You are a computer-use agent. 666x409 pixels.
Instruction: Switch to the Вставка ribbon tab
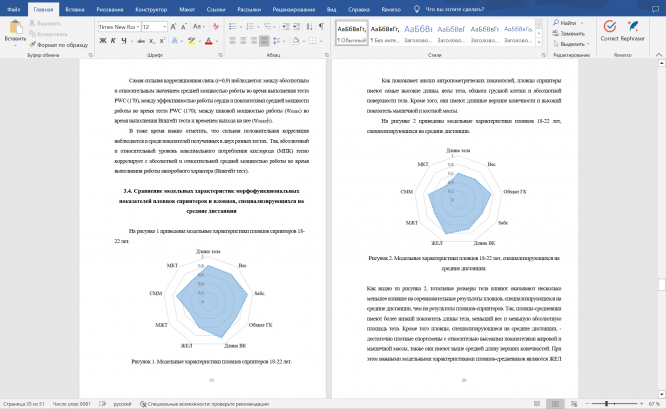[75, 9]
